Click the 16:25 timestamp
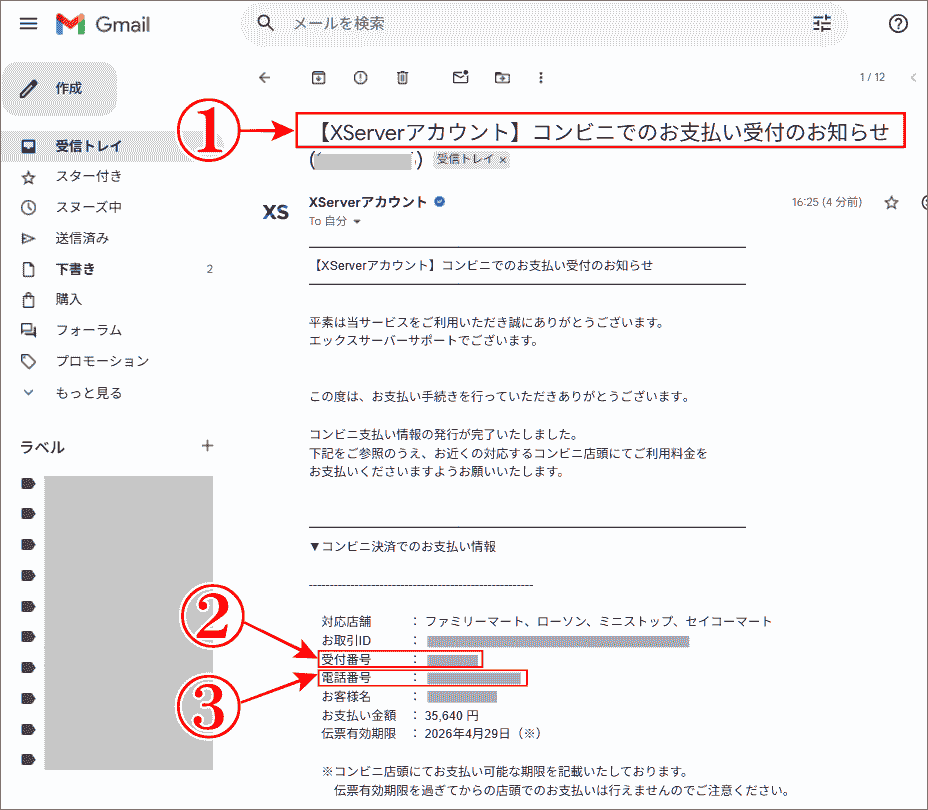Image resolution: width=928 pixels, height=810 pixels. [x=827, y=202]
